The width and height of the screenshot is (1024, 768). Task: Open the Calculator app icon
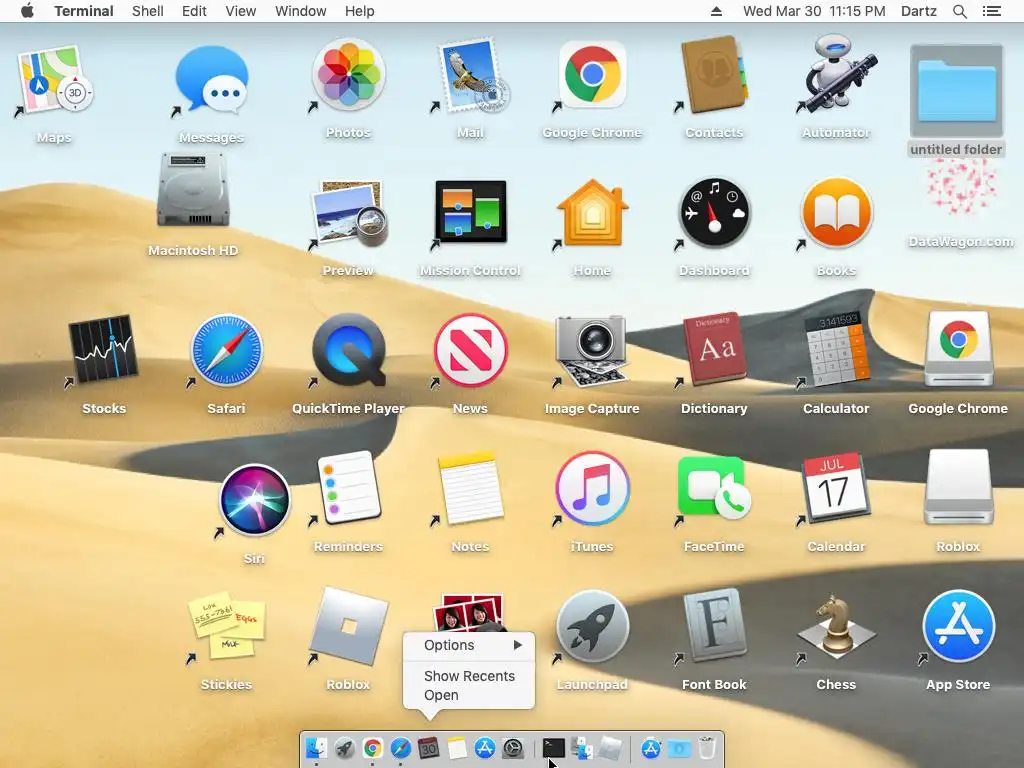coord(836,350)
